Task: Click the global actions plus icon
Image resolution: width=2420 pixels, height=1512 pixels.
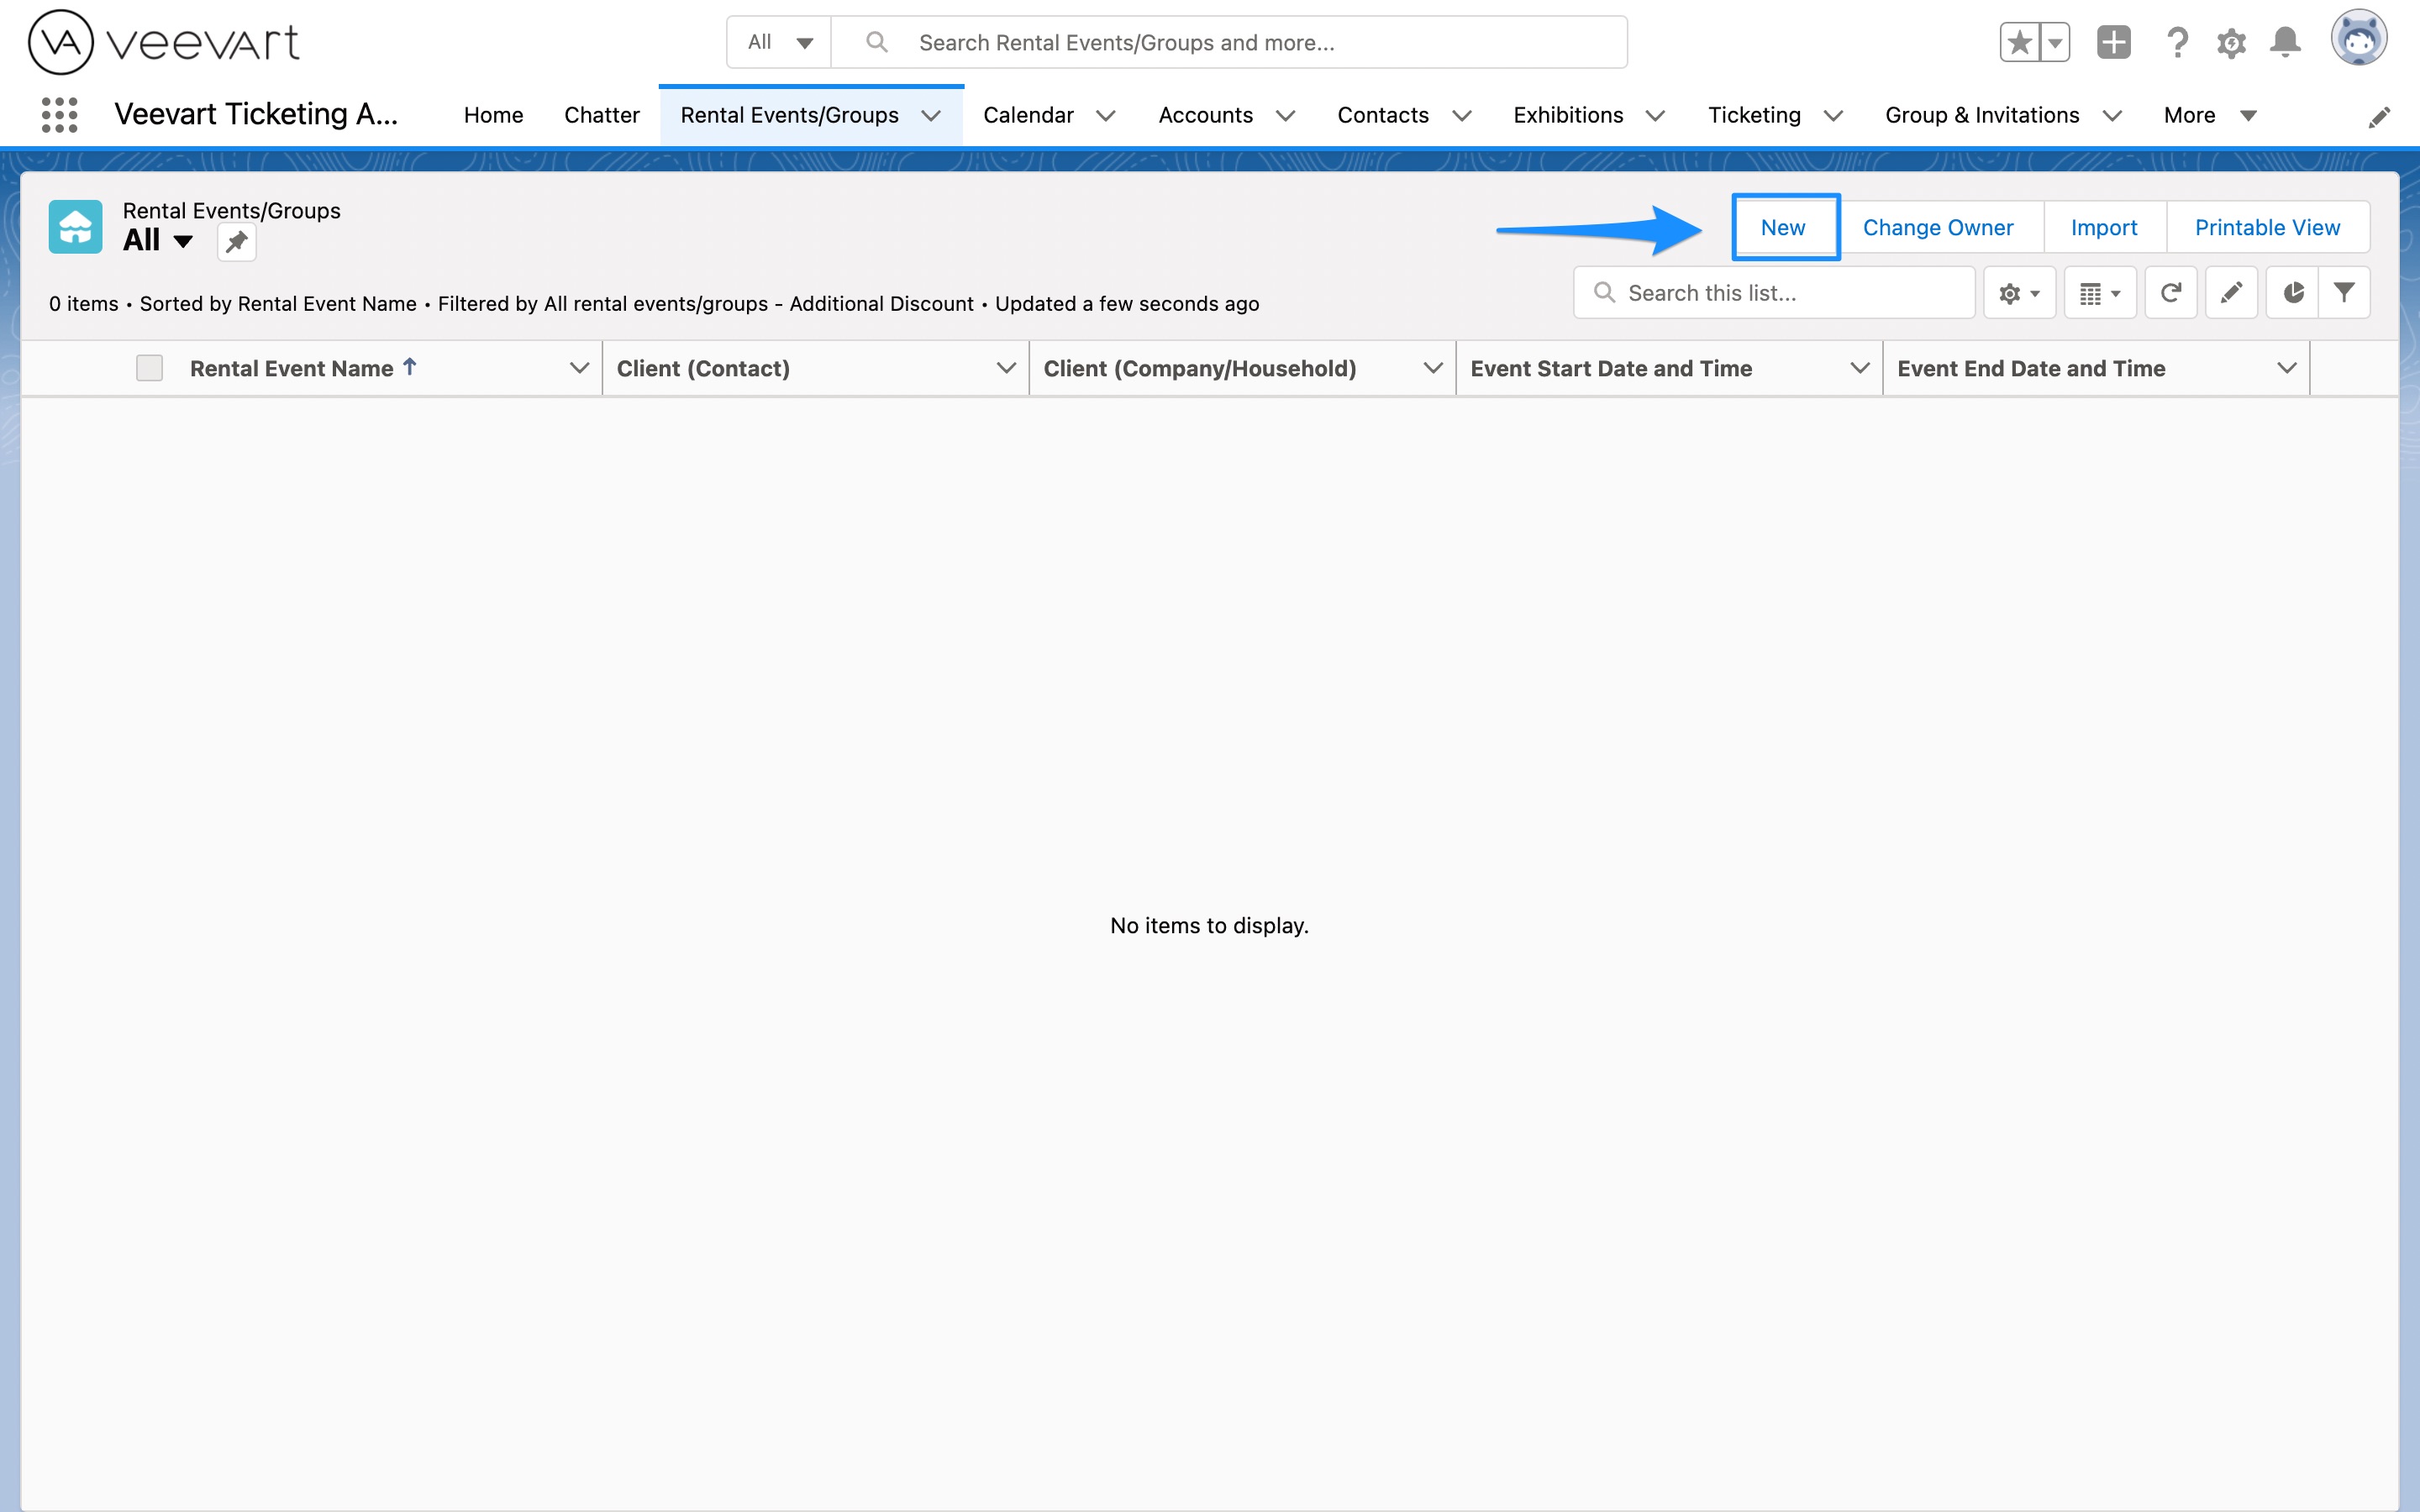Action: coord(2113,42)
